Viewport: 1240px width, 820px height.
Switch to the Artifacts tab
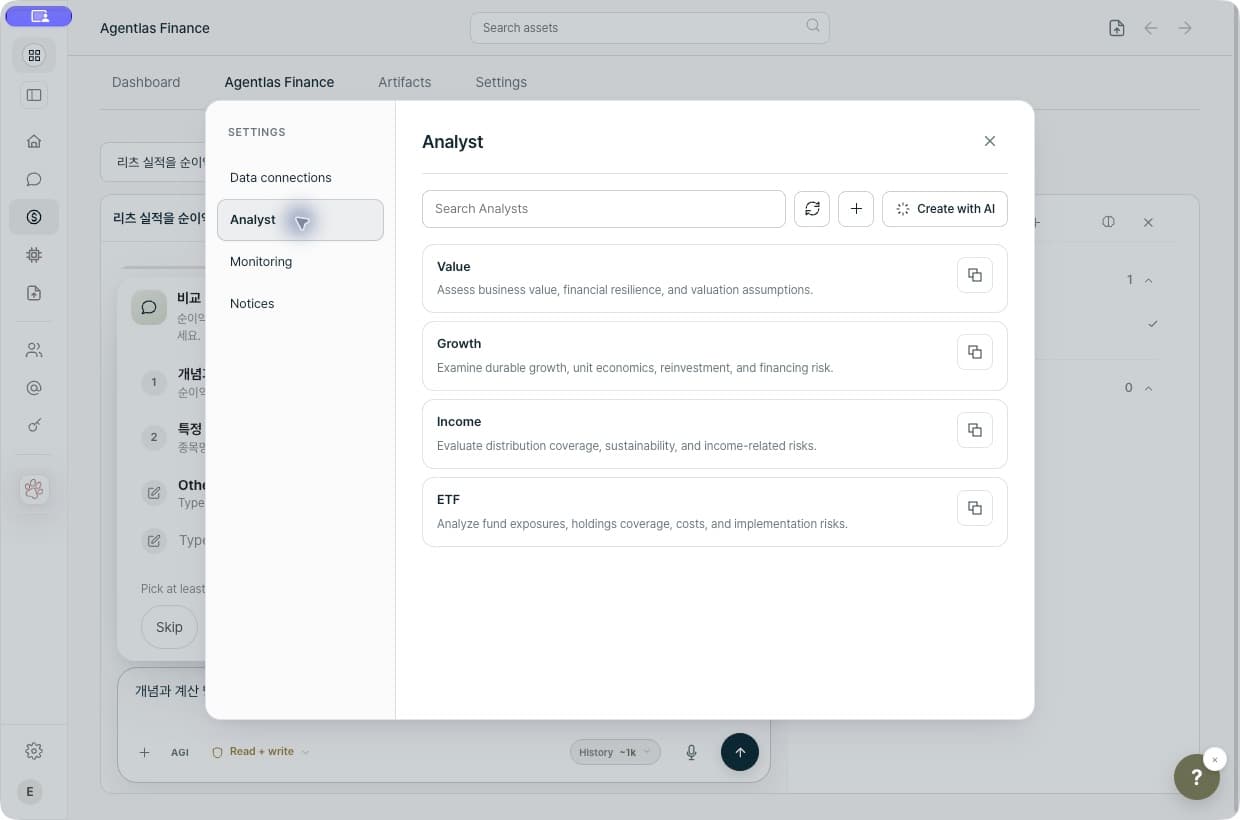[405, 82]
